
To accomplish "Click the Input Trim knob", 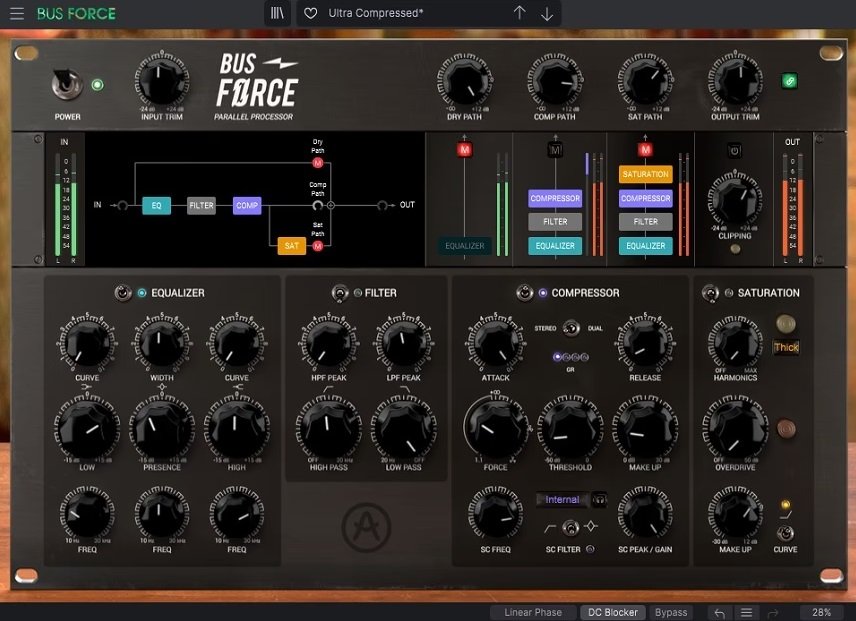I will [162, 80].
